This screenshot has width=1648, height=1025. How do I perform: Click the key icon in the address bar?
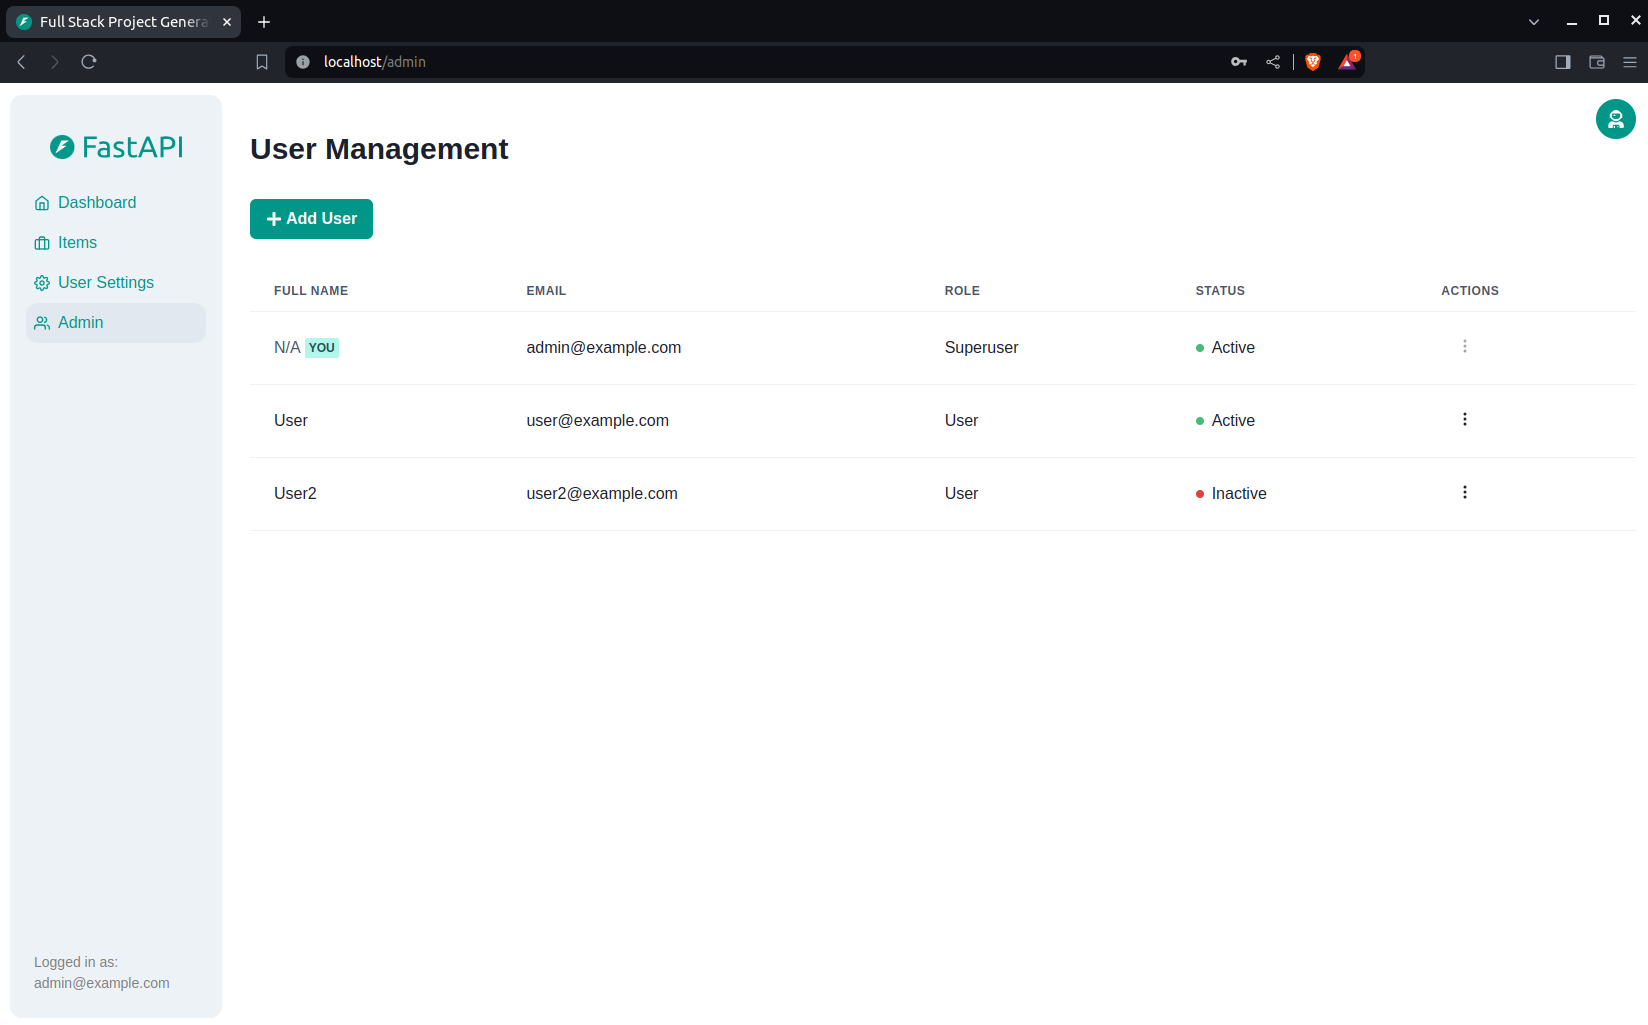tap(1238, 61)
